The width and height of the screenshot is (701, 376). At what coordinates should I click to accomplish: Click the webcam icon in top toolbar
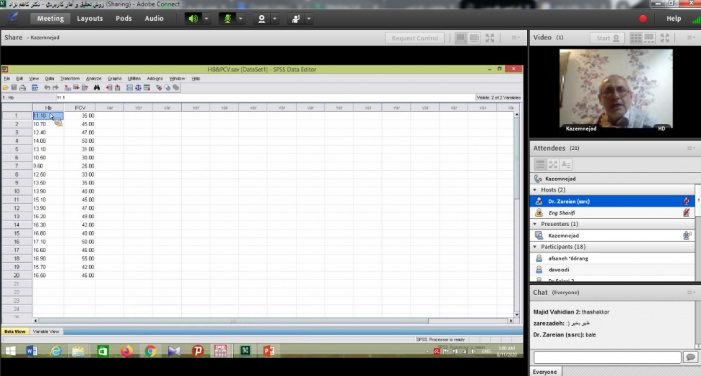pyautogui.click(x=262, y=19)
